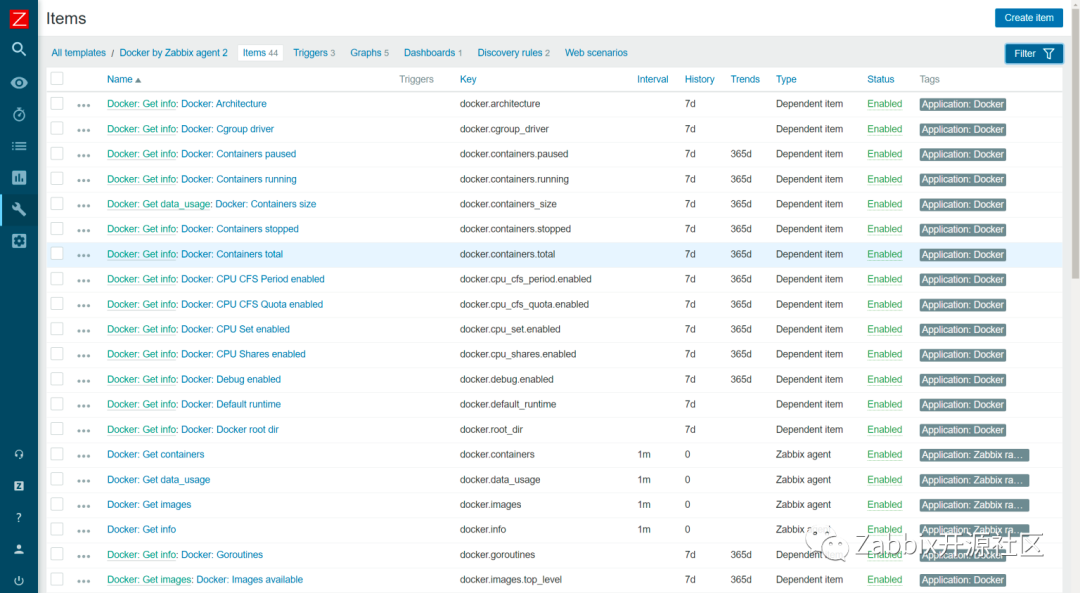Open actions menu for Containers total row
This screenshot has width=1080, height=593.
click(x=83, y=256)
